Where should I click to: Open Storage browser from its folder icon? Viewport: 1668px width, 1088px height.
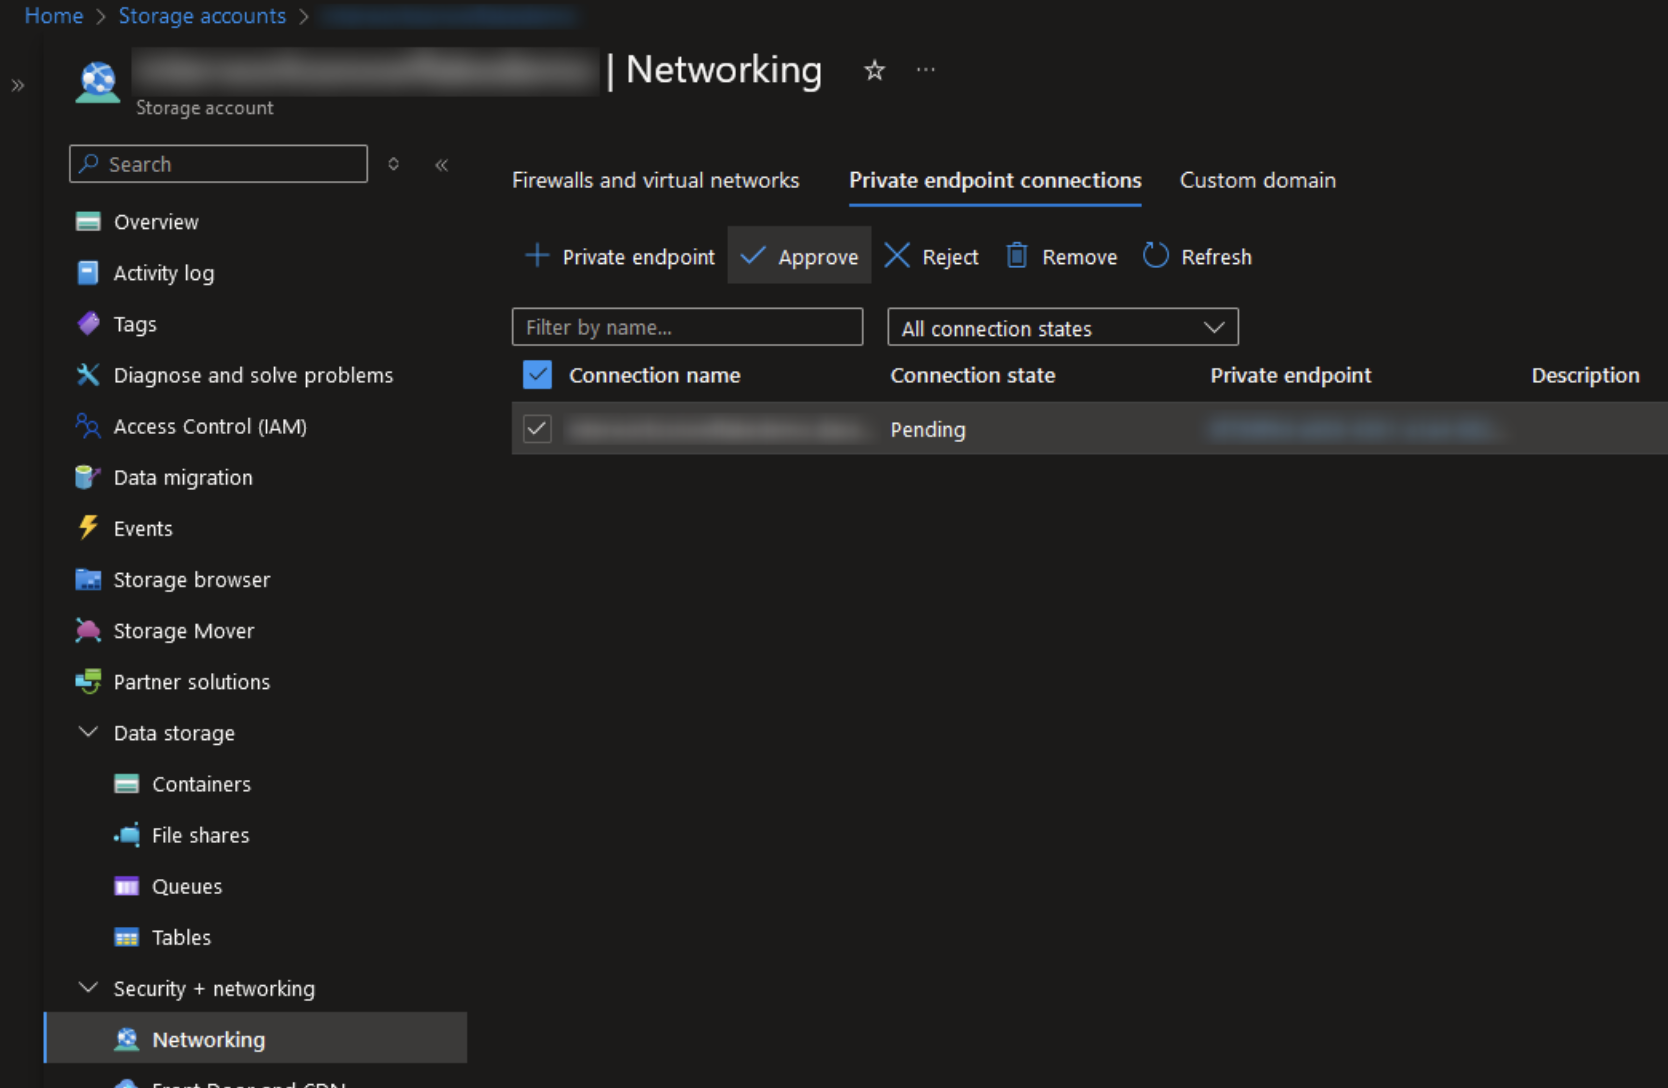88,579
